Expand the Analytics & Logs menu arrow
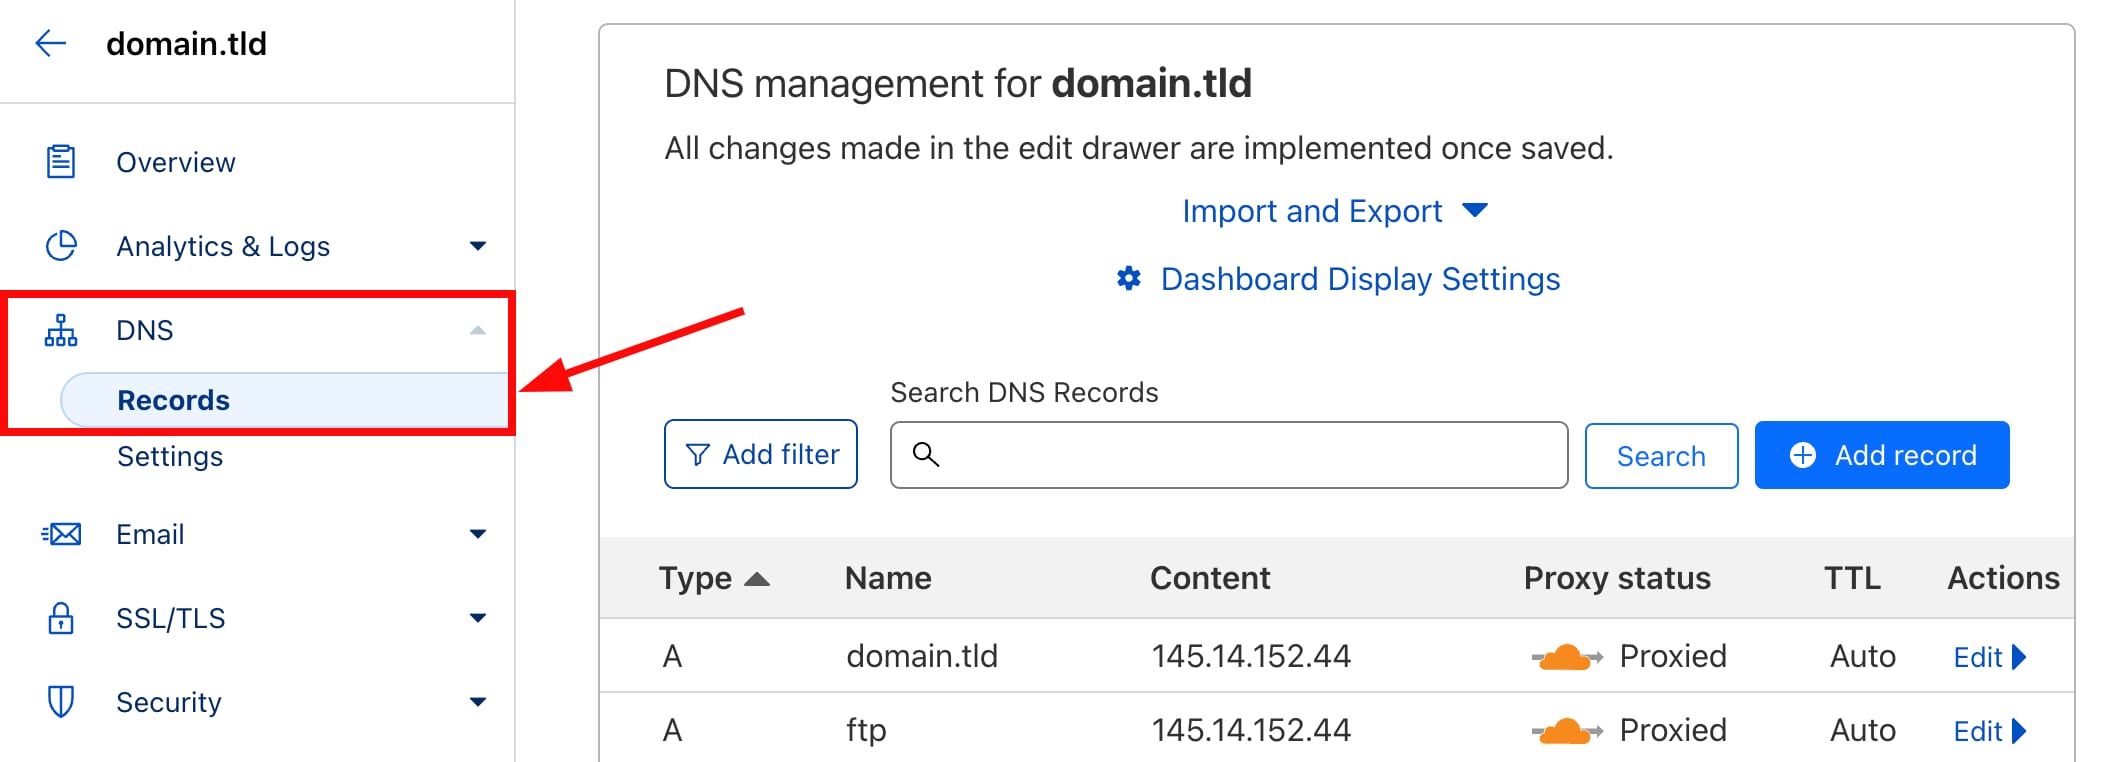Image resolution: width=2122 pixels, height=762 pixels. click(x=478, y=246)
